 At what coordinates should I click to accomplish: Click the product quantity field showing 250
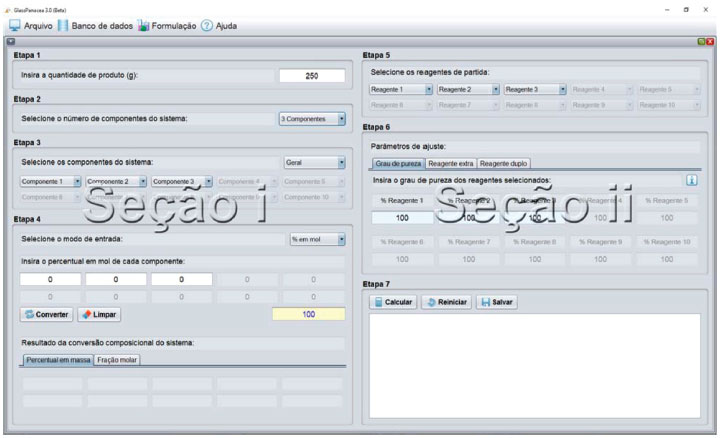311,76
